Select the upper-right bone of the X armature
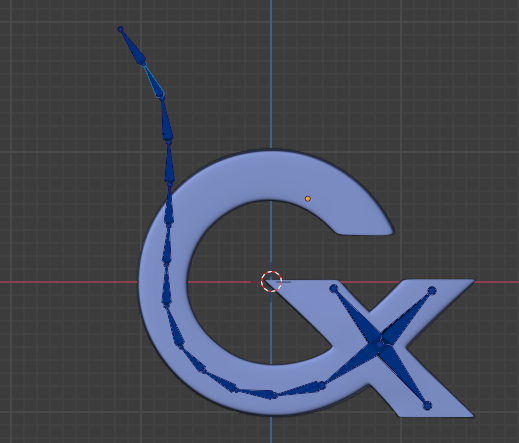 point(407,316)
